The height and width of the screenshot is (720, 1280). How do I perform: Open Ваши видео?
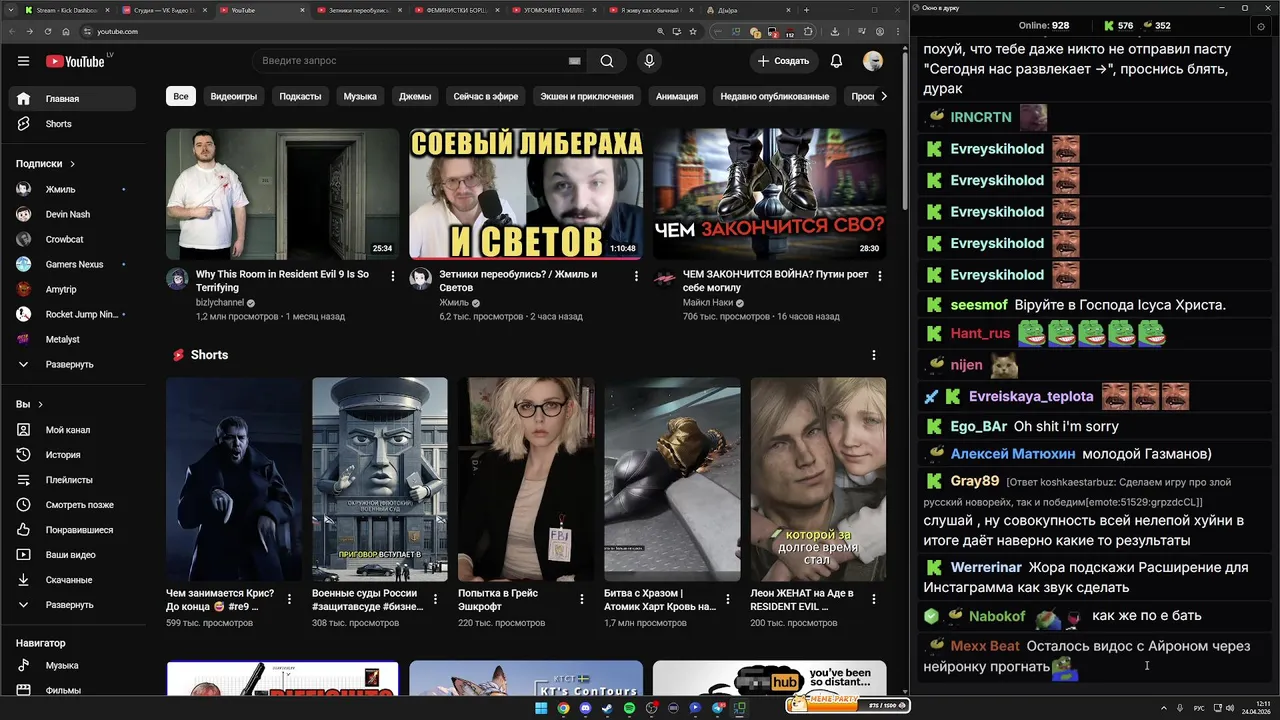click(x=72, y=555)
